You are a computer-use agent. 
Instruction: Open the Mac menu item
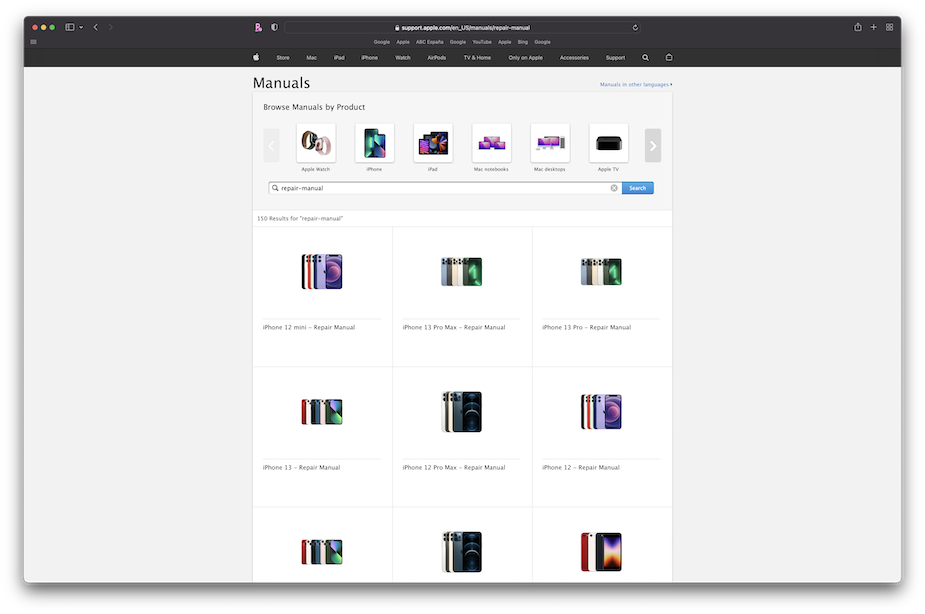tap(311, 58)
